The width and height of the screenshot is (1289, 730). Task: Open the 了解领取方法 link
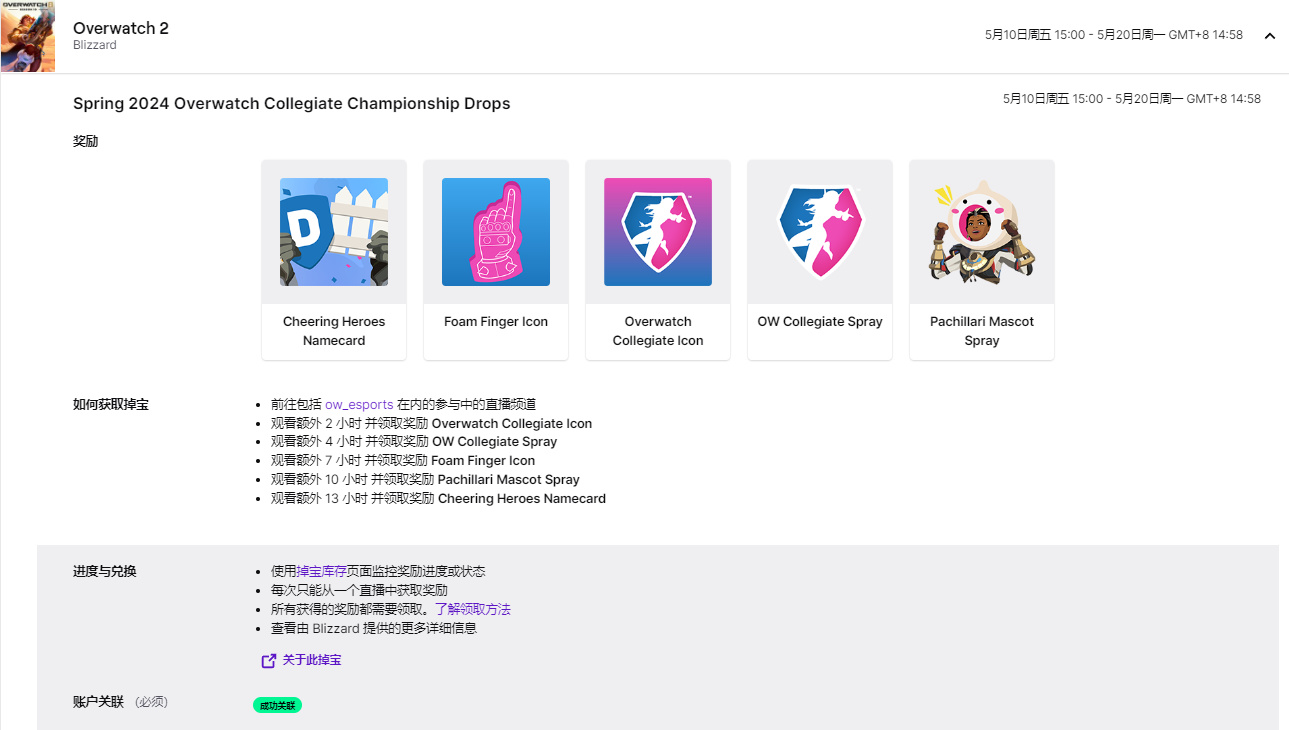tap(473, 609)
